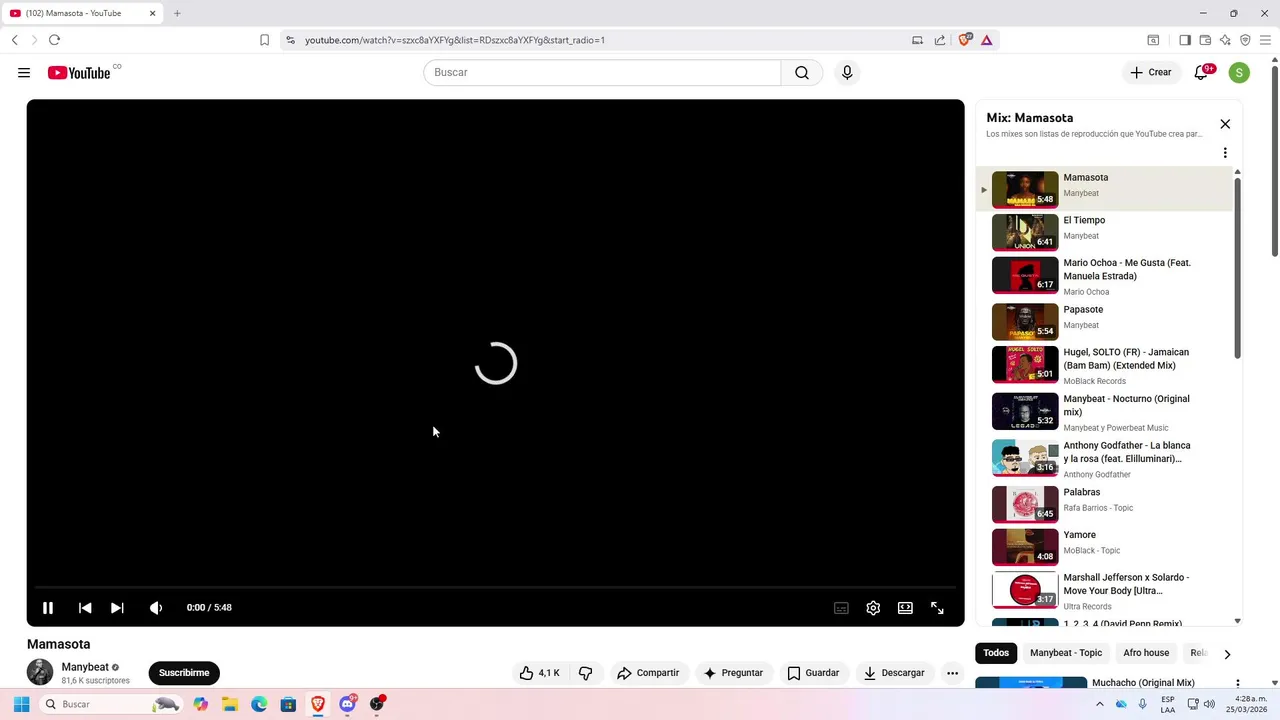The image size is (1280, 720).
Task: Share the page URL from address bar
Action: (940, 40)
